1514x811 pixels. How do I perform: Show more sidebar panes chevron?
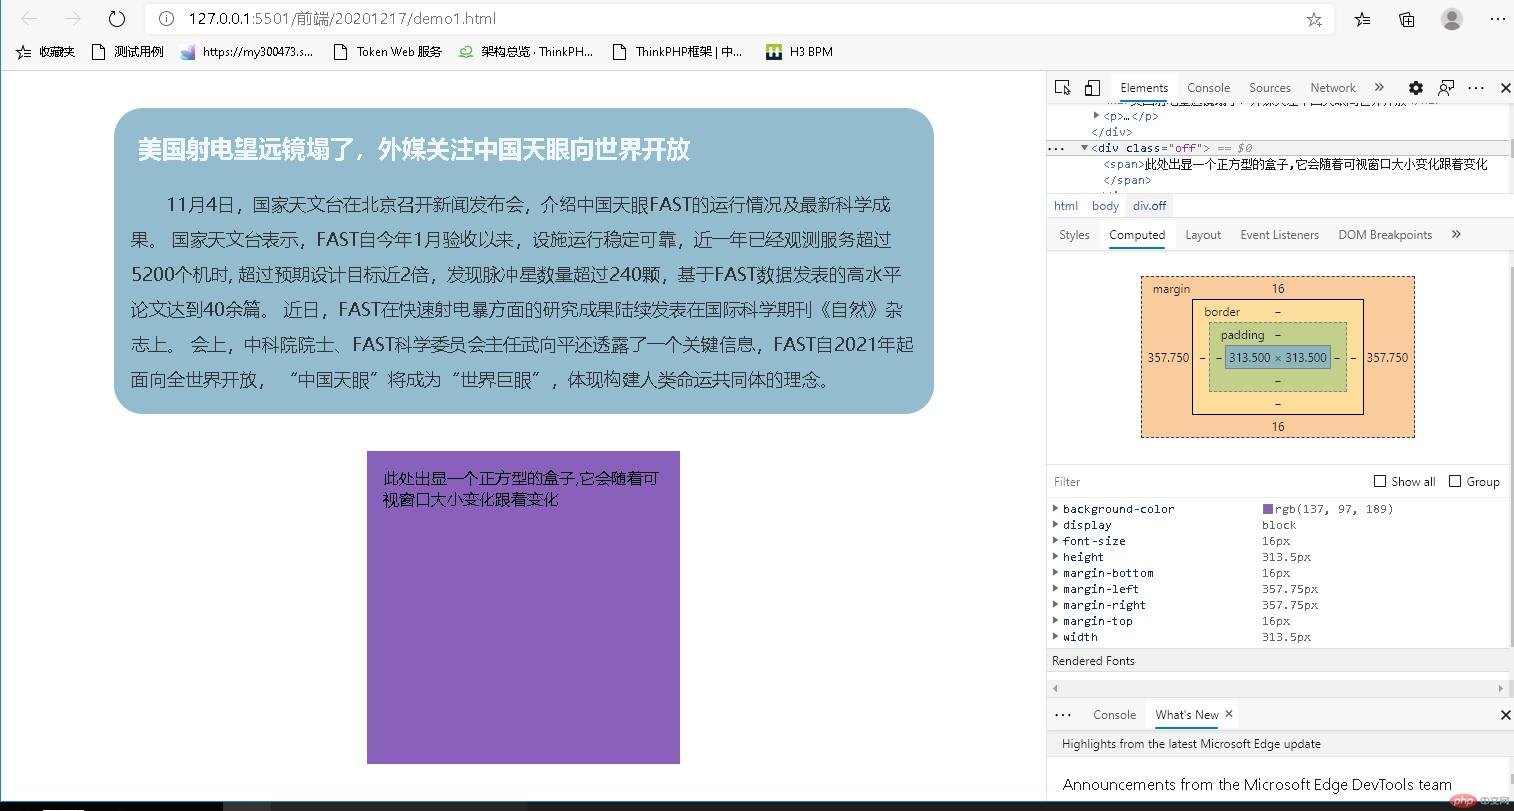tap(1456, 235)
